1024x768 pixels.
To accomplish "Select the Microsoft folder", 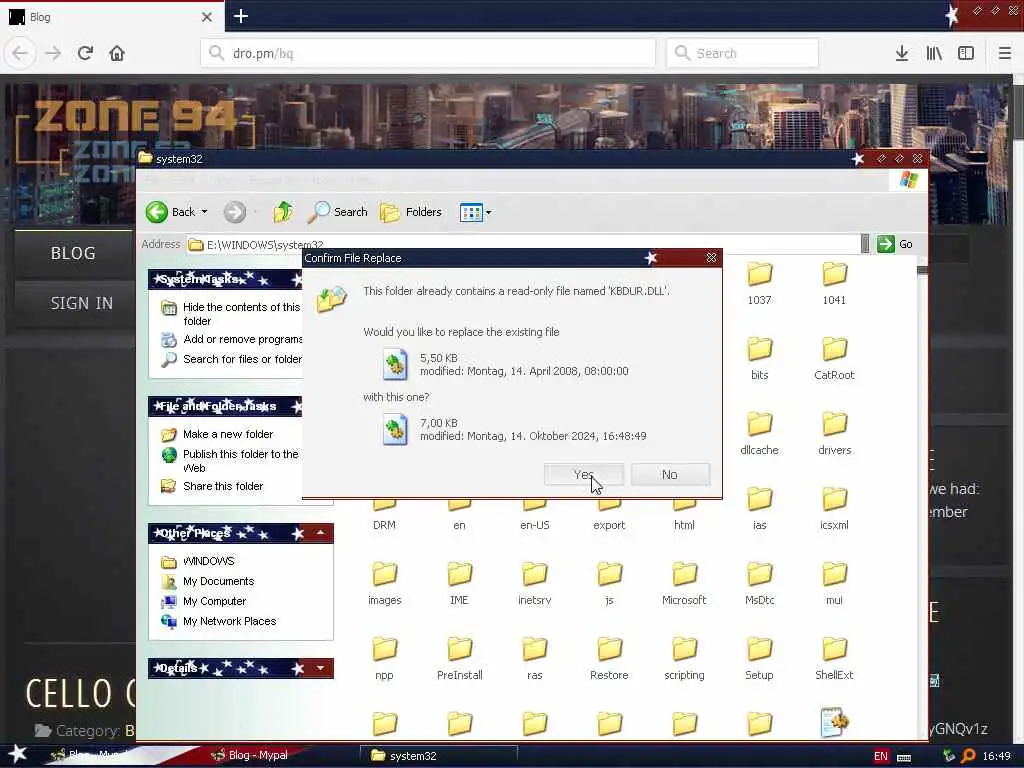I will click(684, 584).
